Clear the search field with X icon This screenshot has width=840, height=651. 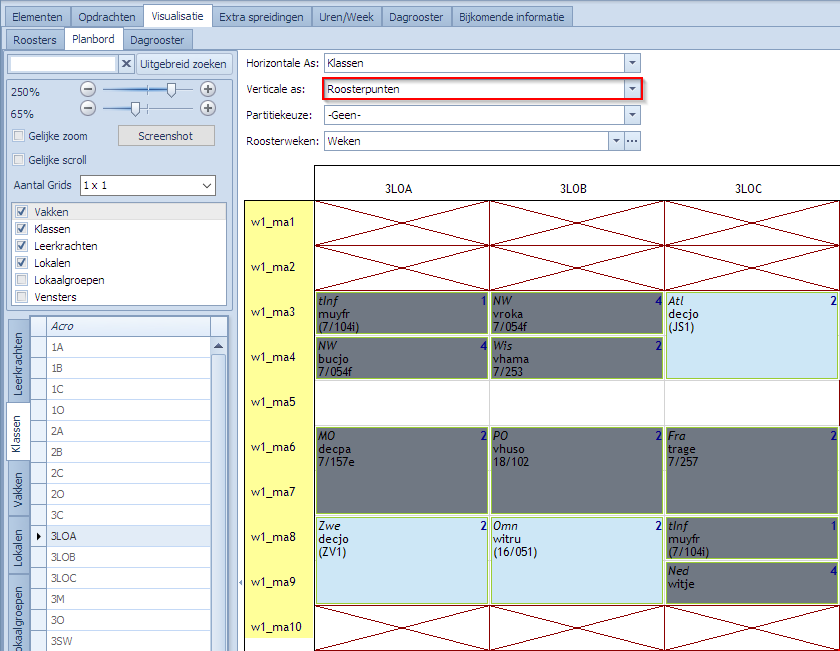pos(126,64)
